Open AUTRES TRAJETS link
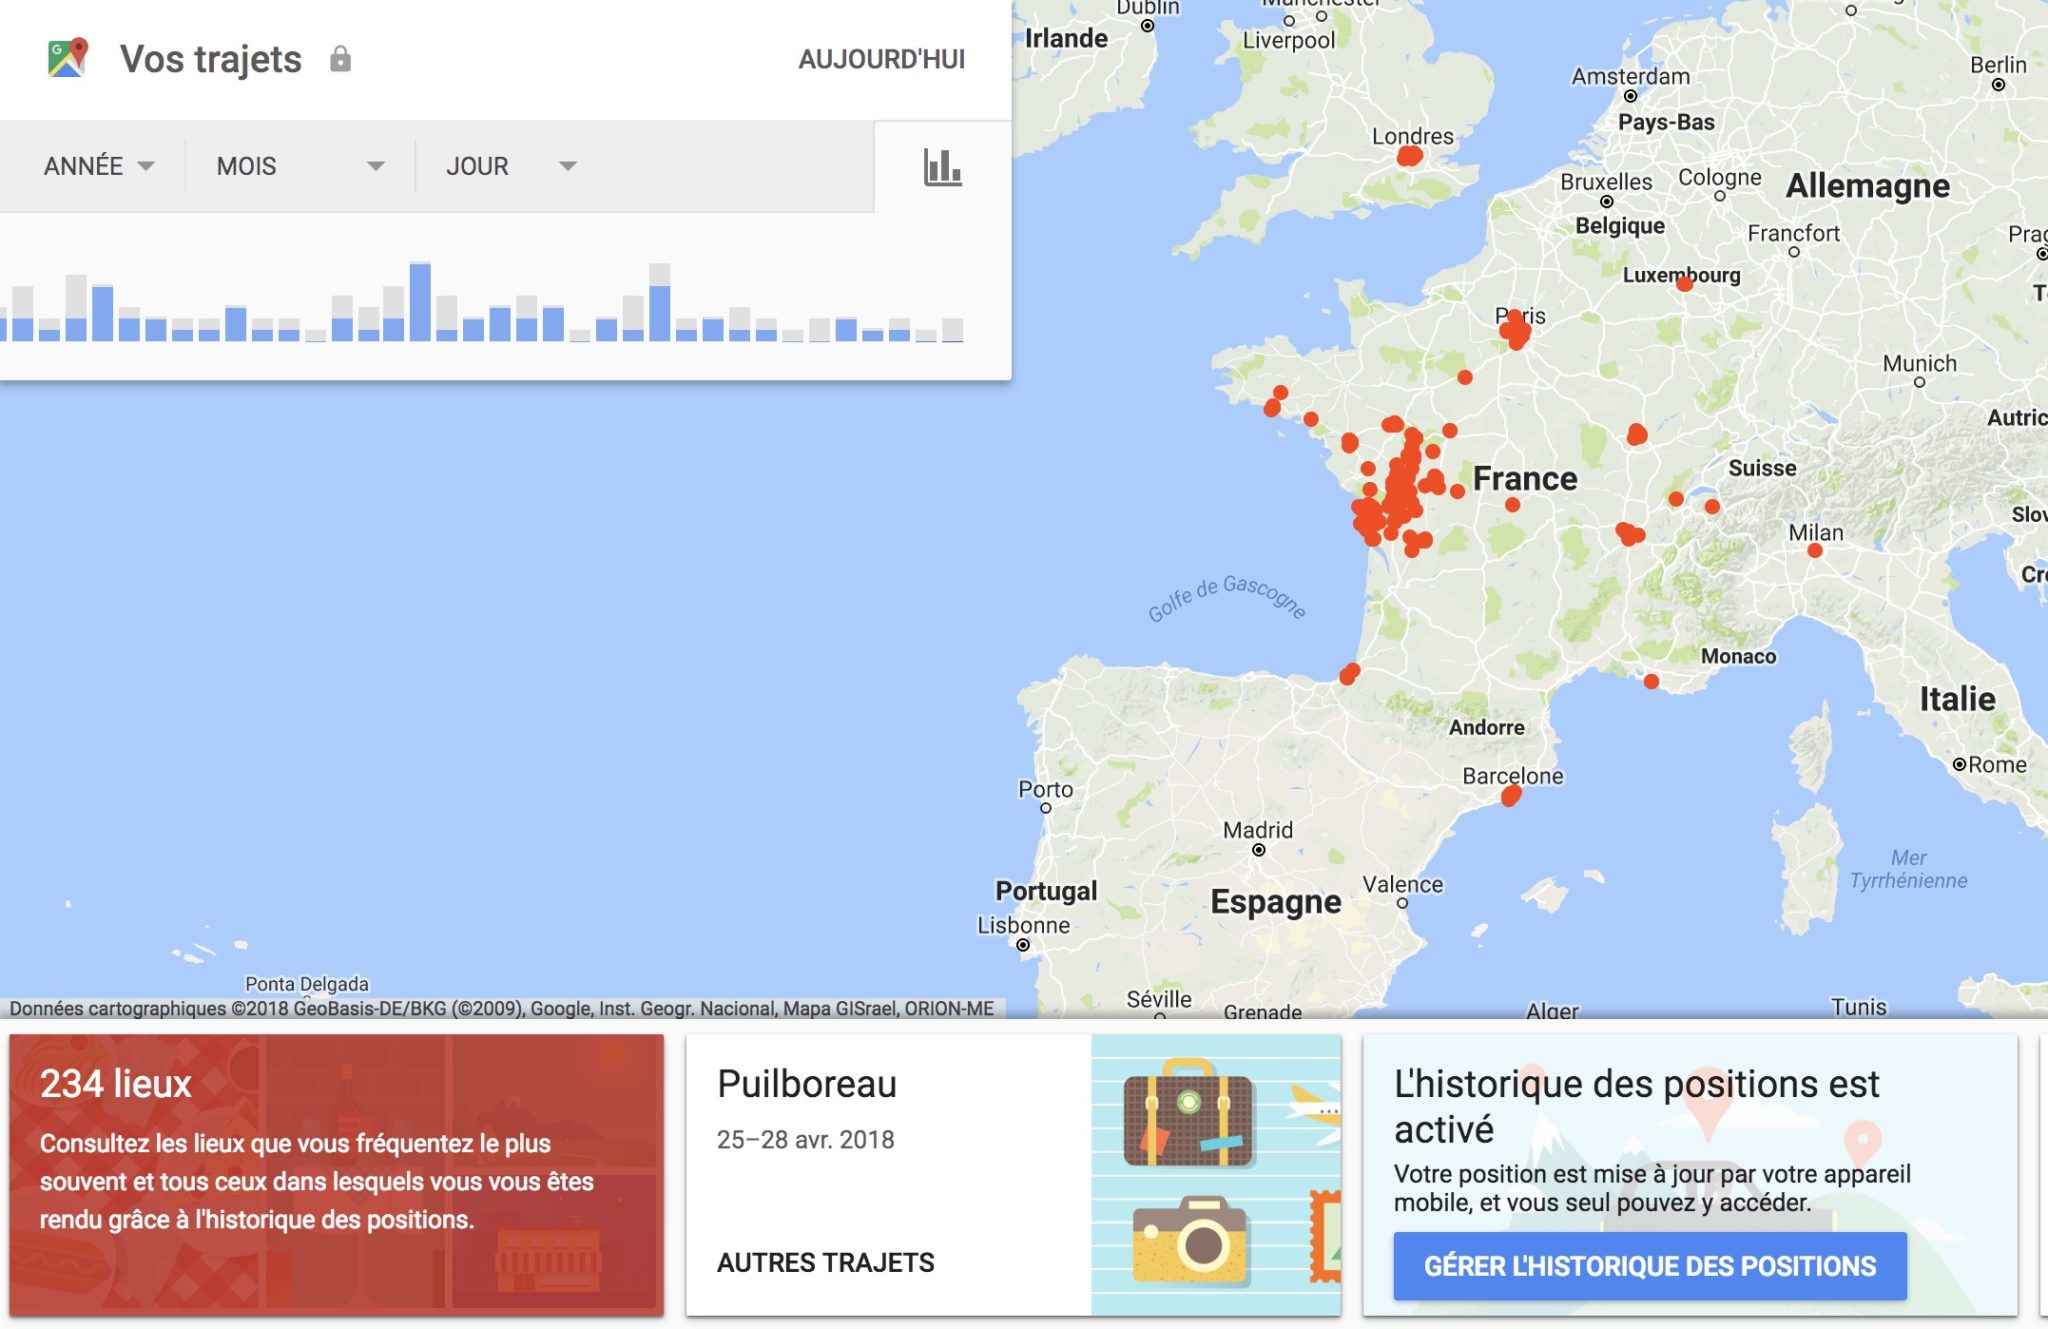Screen dimensions: 2048x1329 point(825,1262)
